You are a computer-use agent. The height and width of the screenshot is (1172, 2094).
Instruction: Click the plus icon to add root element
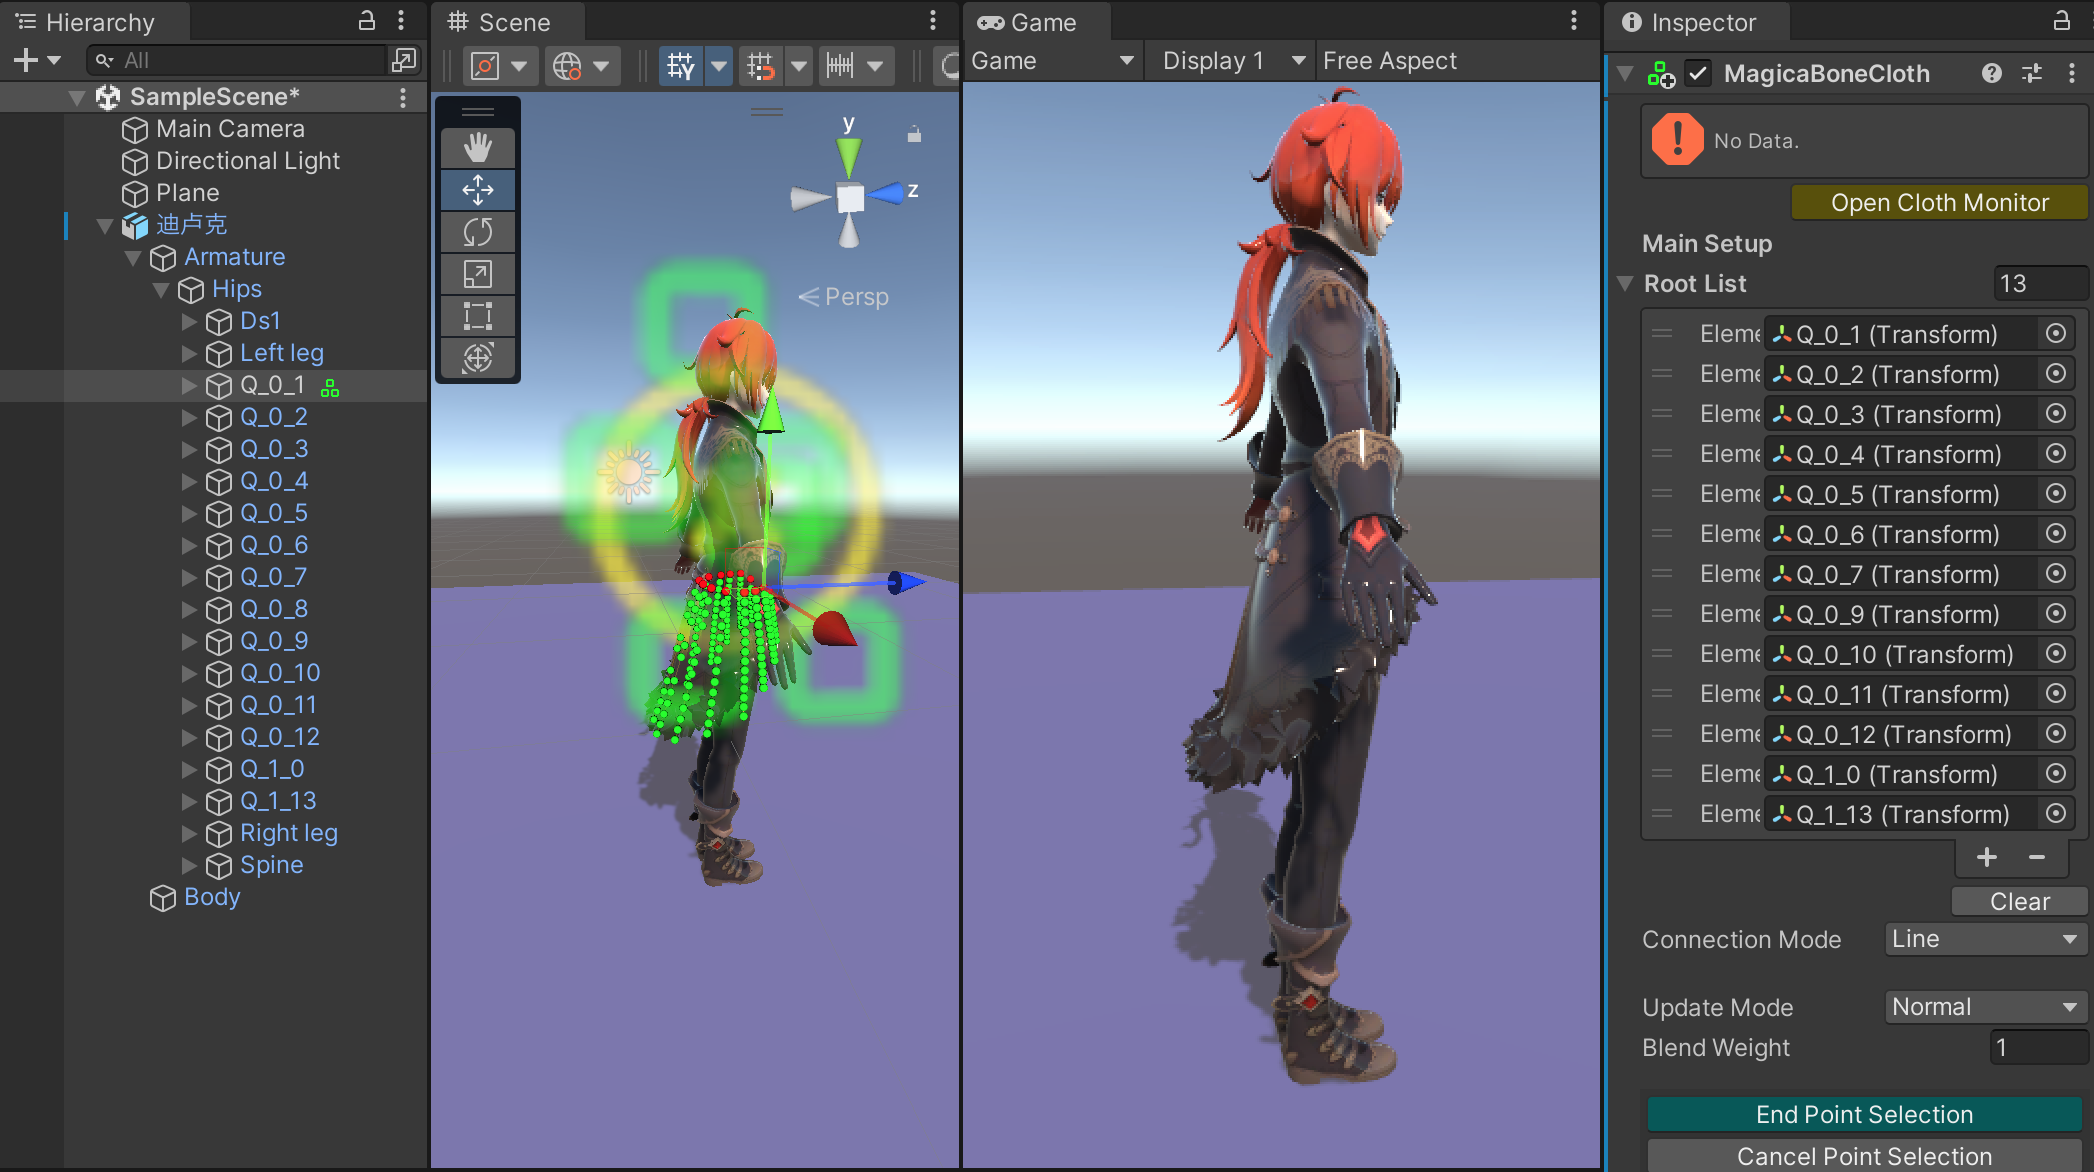(x=1986, y=857)
